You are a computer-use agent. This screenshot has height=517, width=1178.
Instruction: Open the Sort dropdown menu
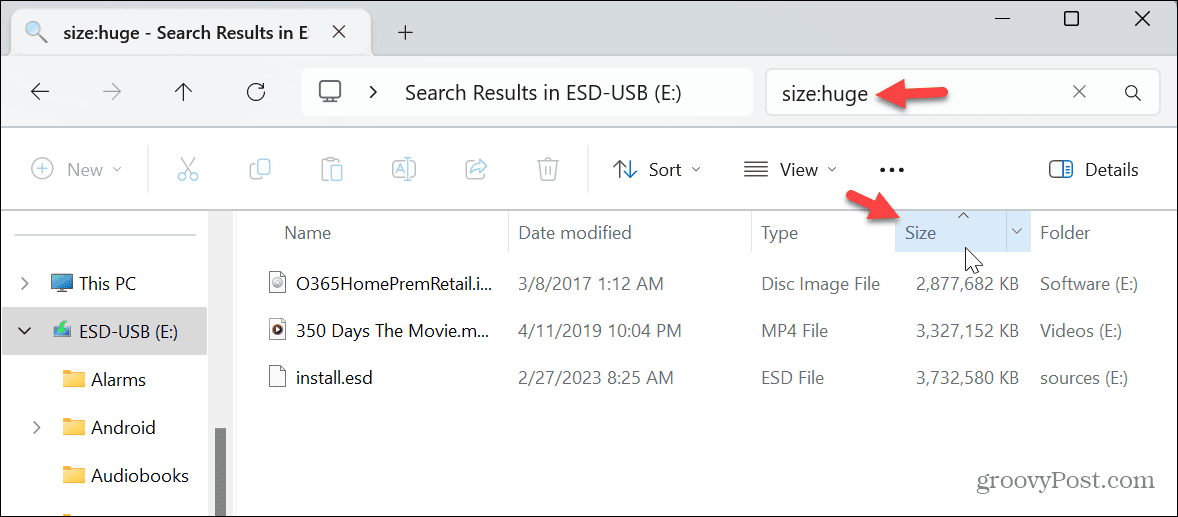(x=656, y=170)
